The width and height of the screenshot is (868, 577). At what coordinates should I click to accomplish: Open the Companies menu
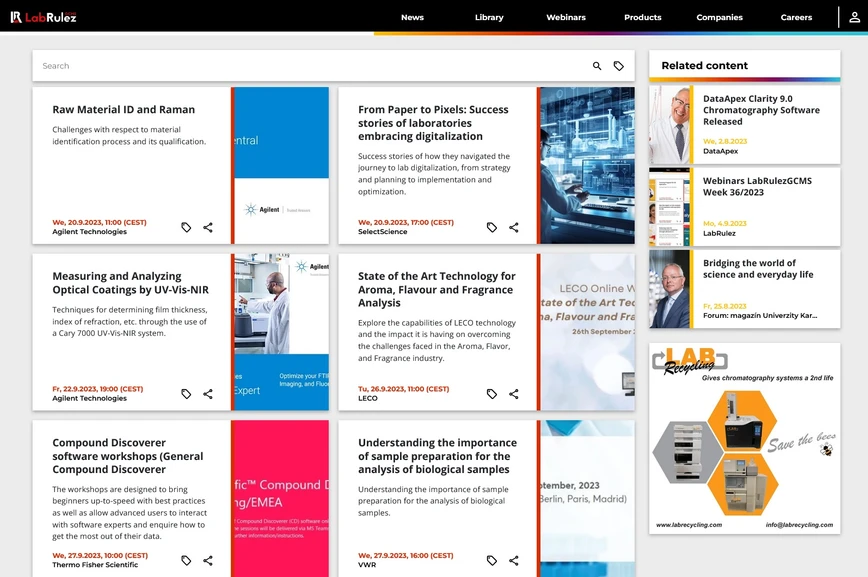coord(720,17)
